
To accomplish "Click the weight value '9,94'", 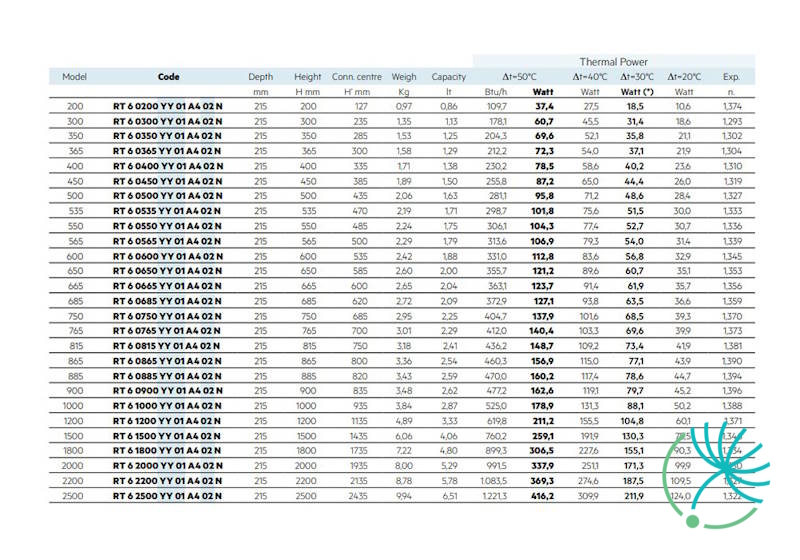I will pos(404,496).
